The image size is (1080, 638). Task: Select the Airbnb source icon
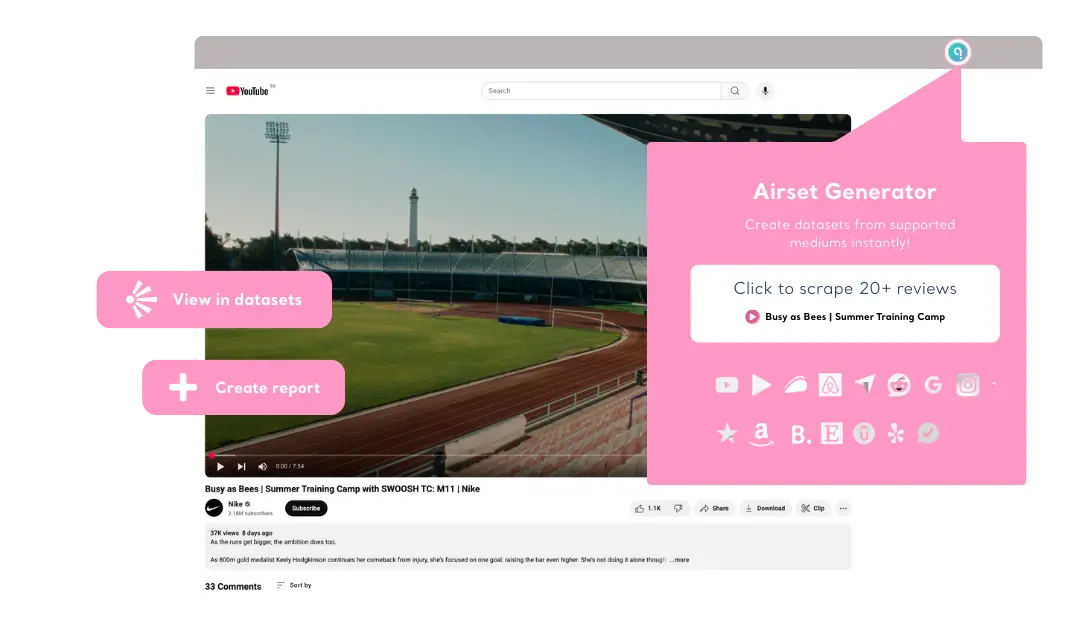[829, 385]
